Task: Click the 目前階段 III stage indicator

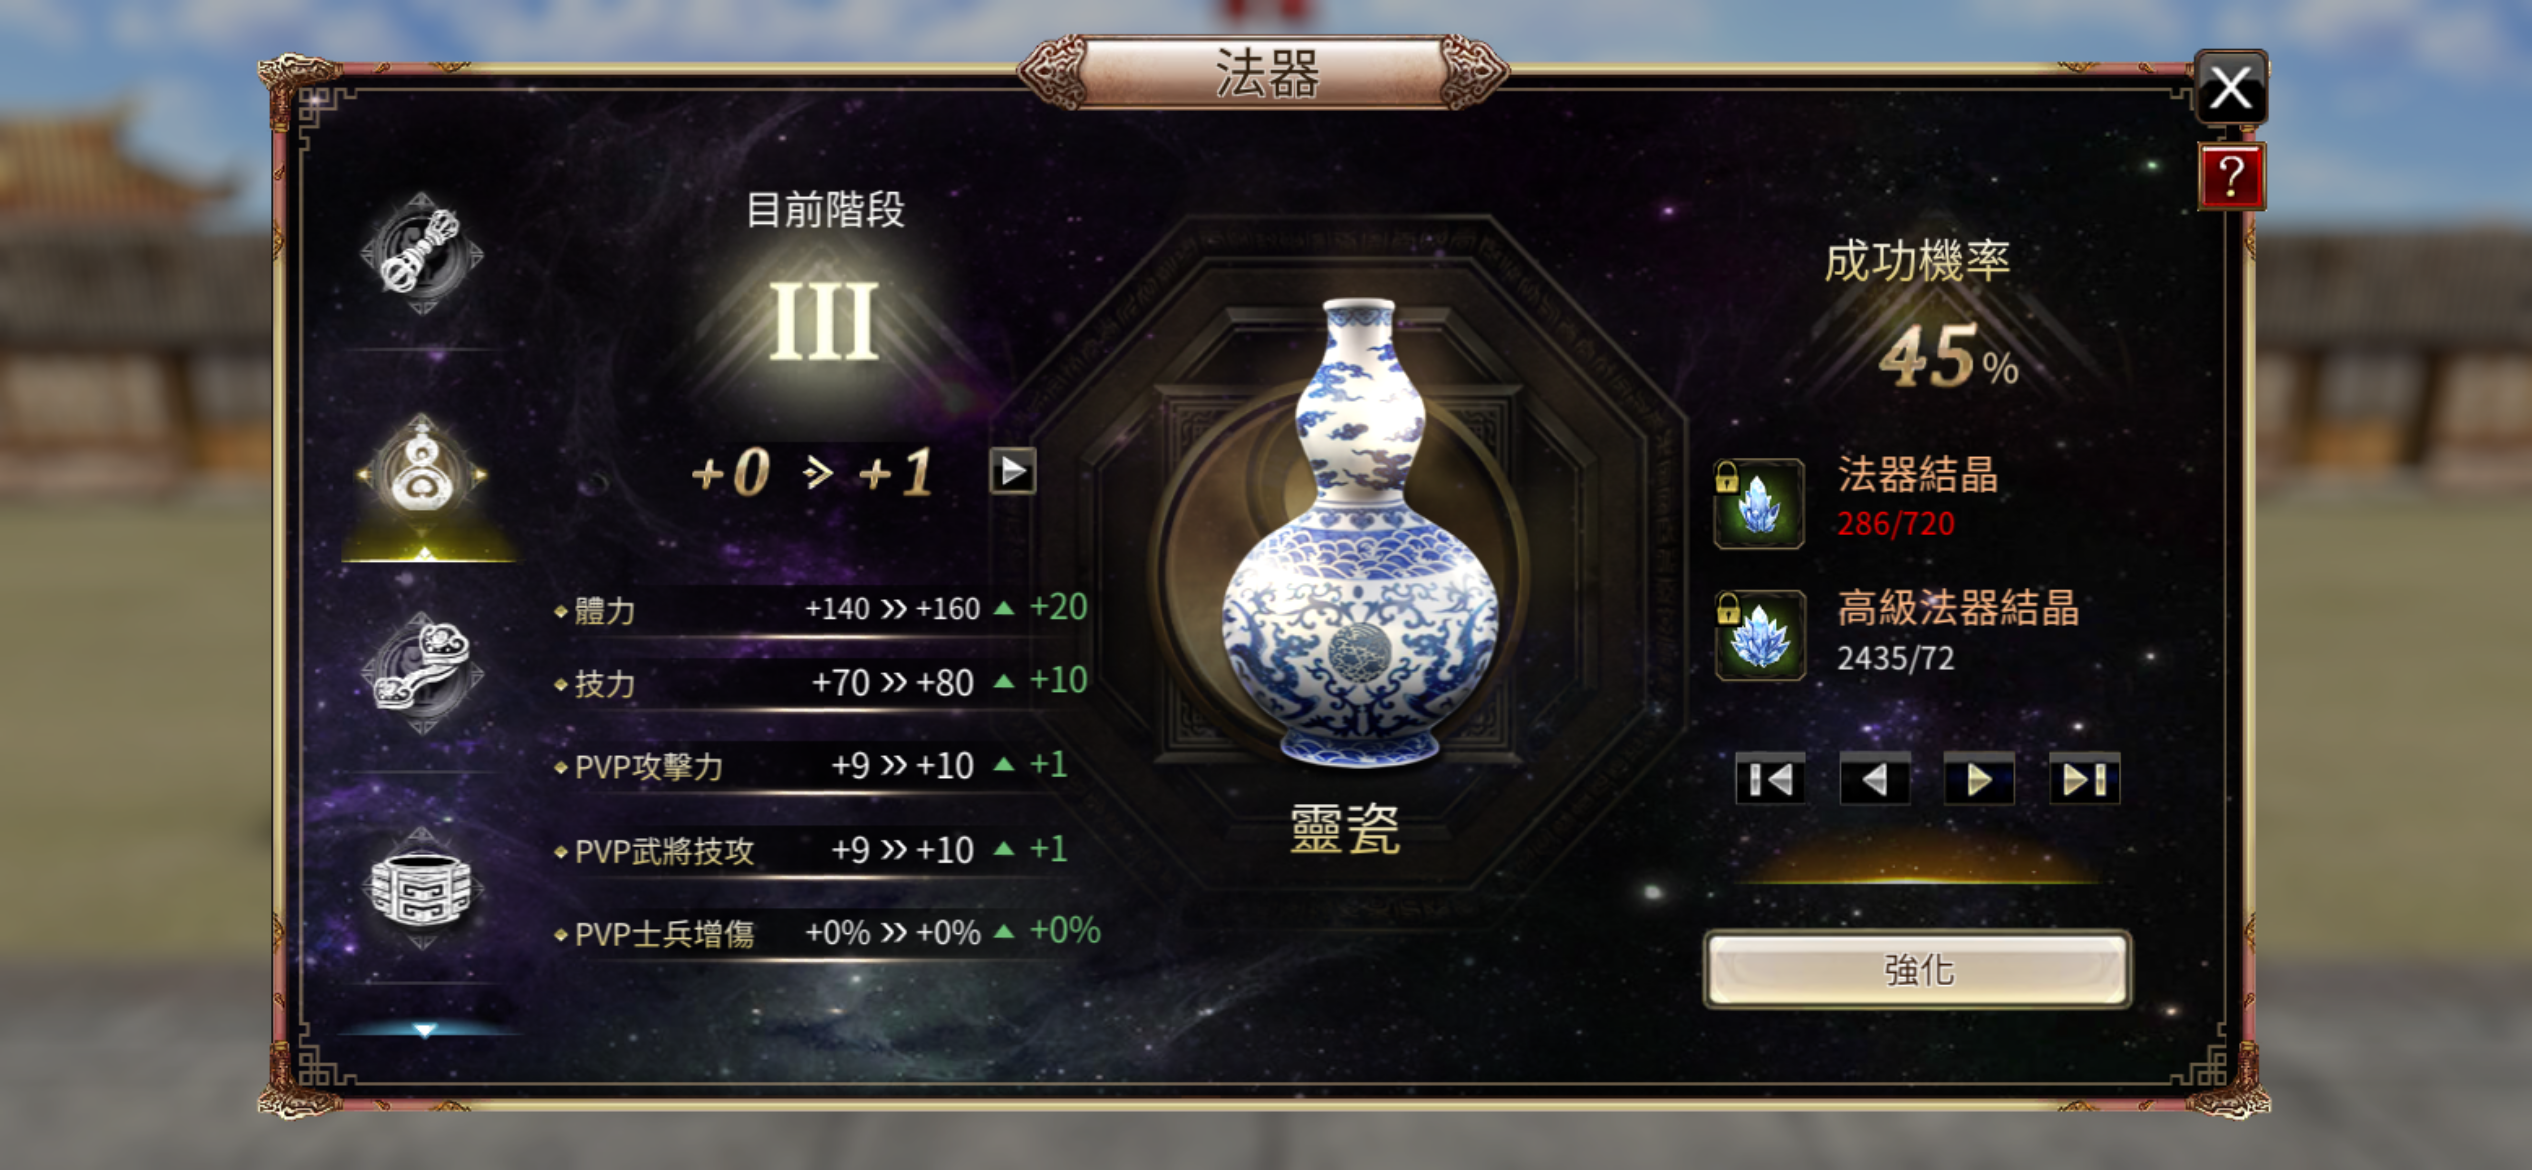Action: click(824, 280)
